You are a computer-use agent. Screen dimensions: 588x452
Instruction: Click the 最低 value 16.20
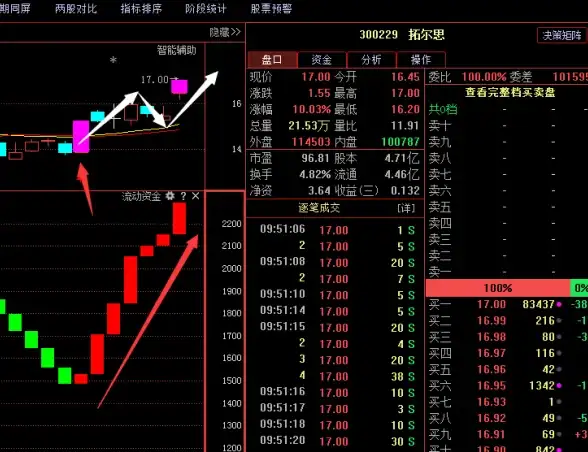click(405, 110)
